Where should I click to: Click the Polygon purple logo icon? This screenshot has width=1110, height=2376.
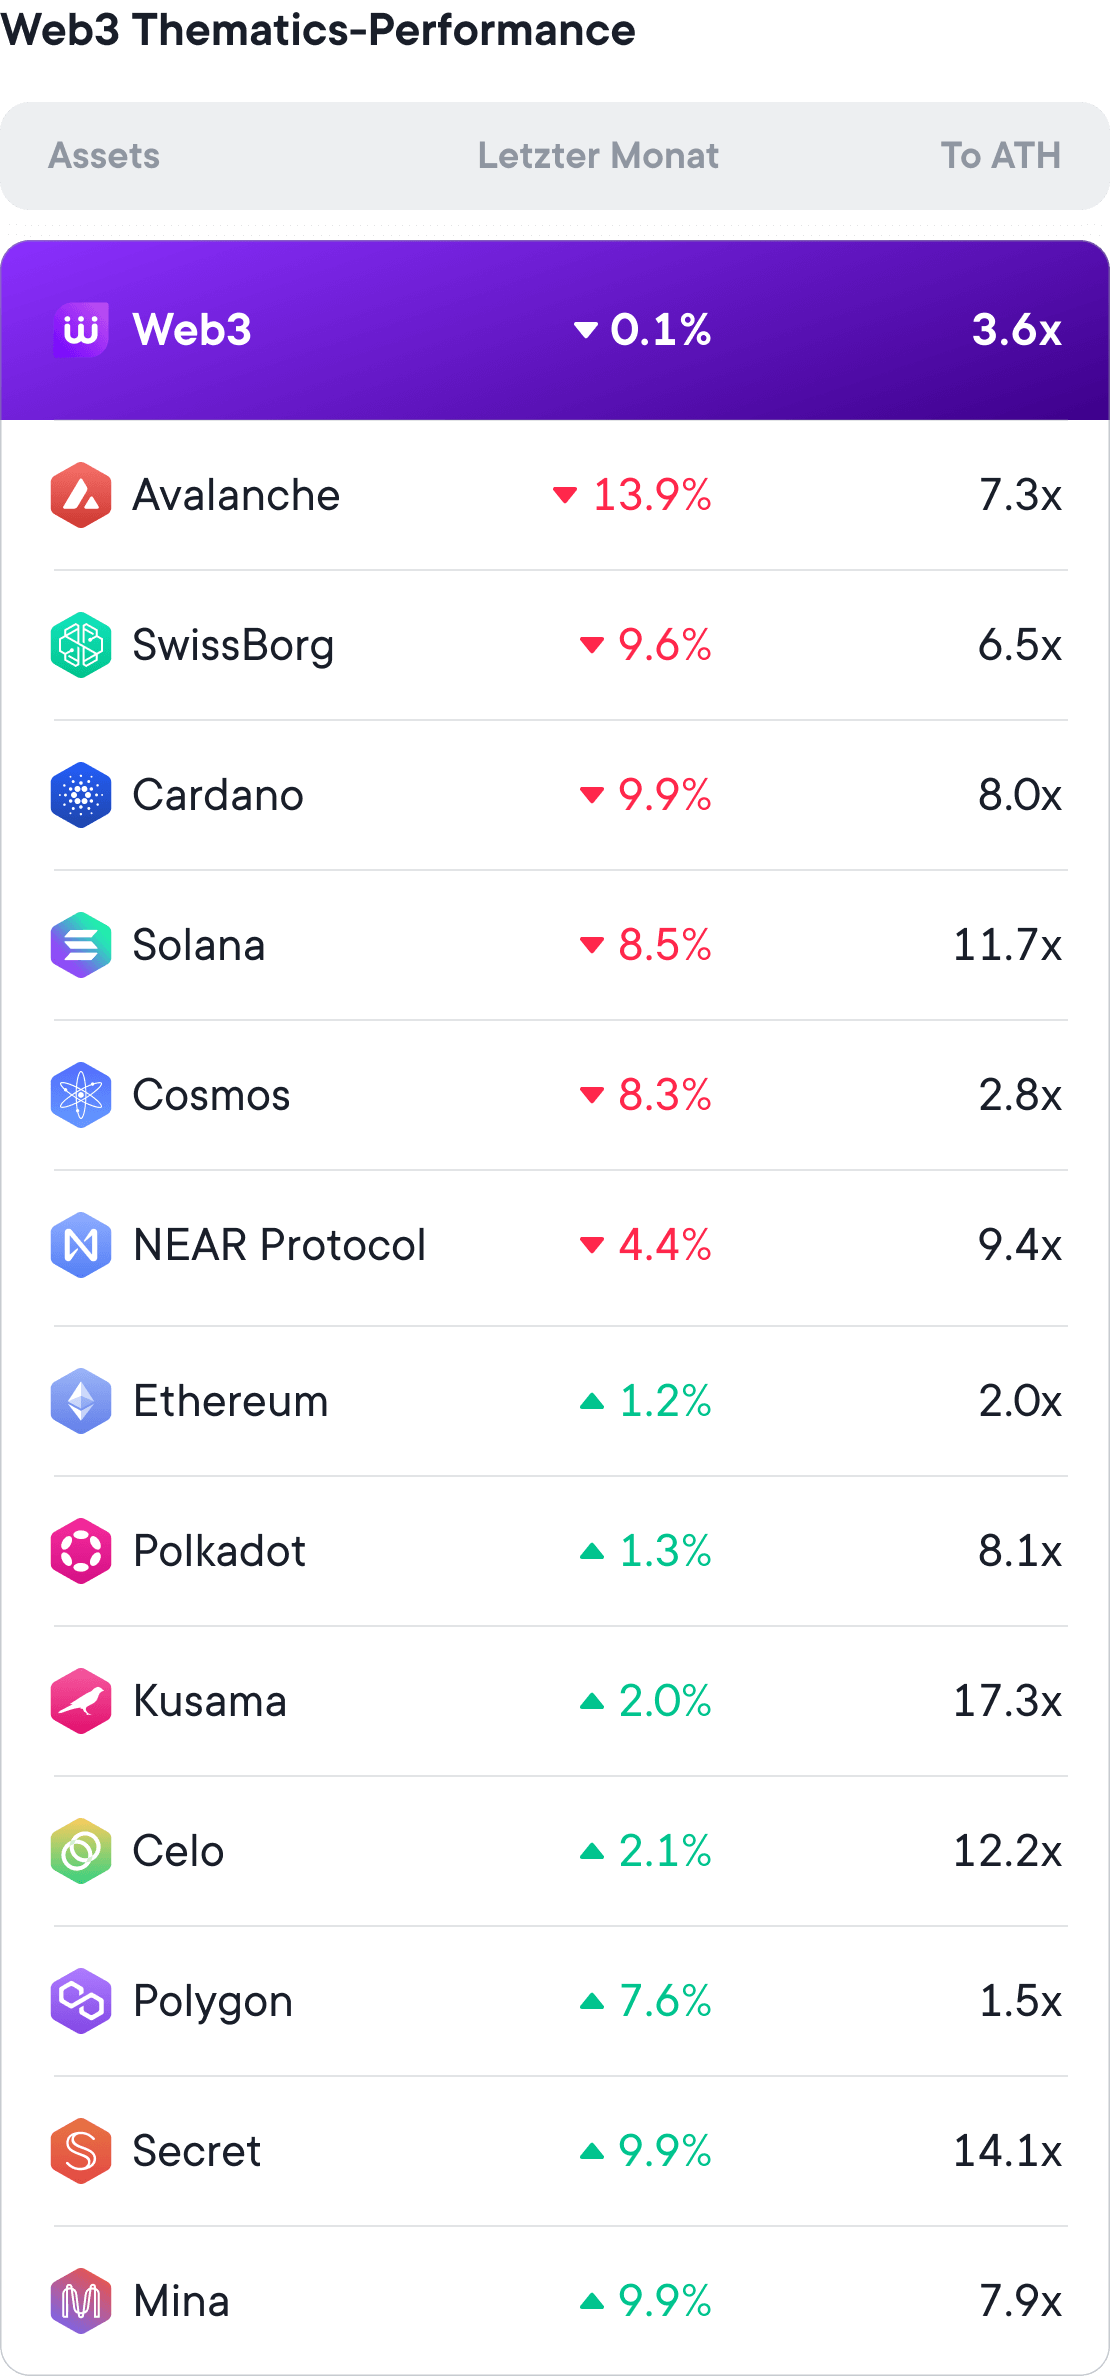click(81, 2001)
